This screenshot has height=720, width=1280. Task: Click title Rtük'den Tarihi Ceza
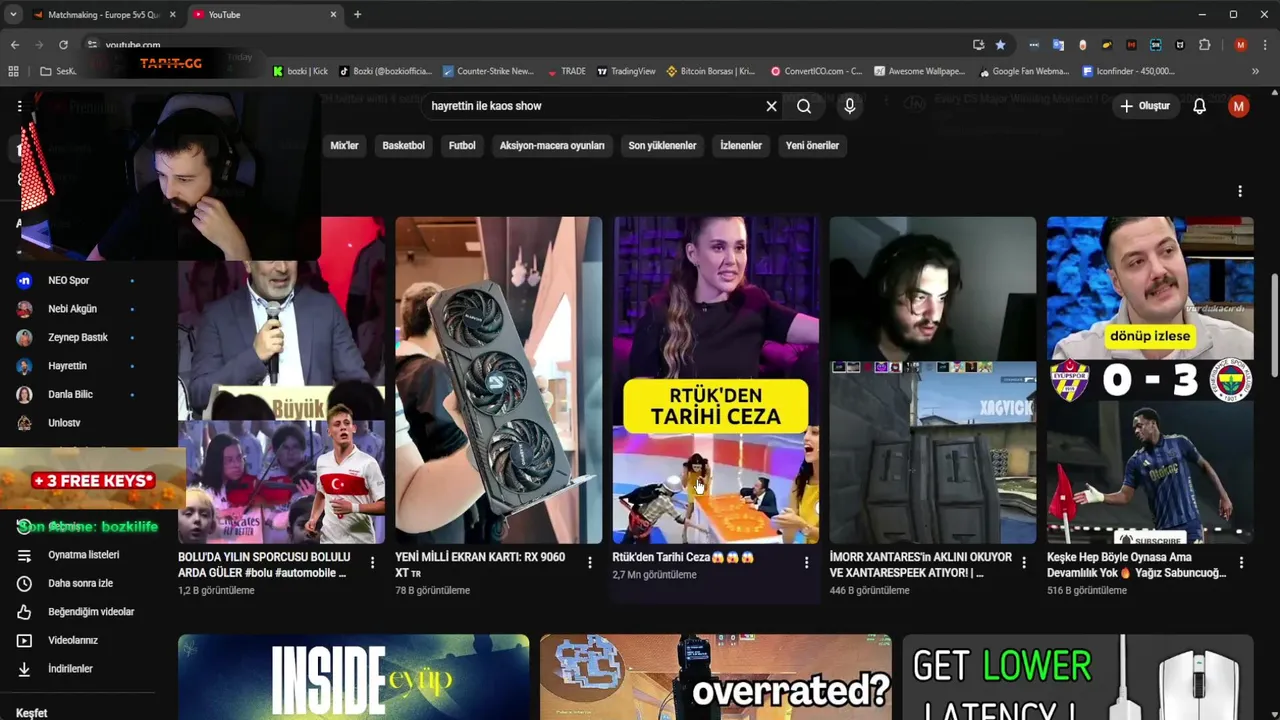point(684,557)
